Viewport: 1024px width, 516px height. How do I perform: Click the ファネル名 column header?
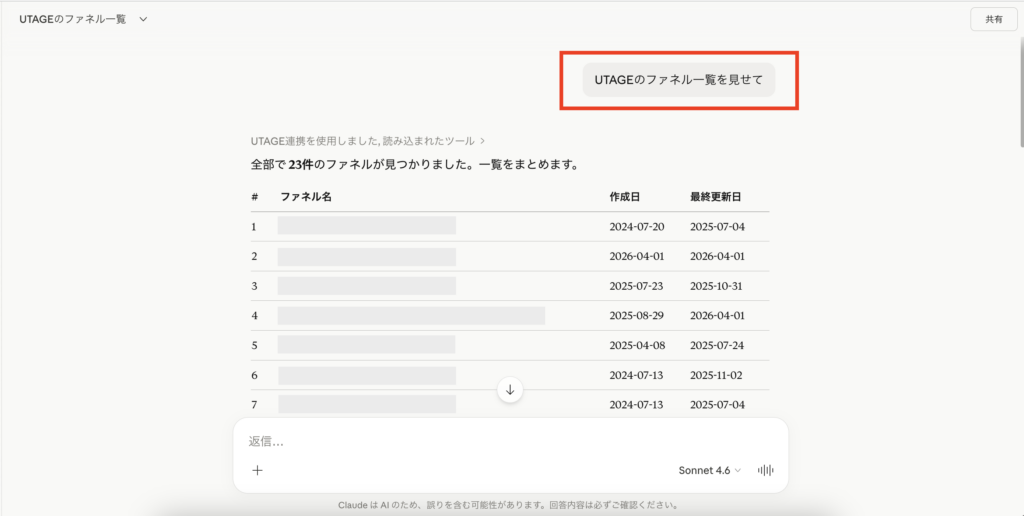click(306, 197)
